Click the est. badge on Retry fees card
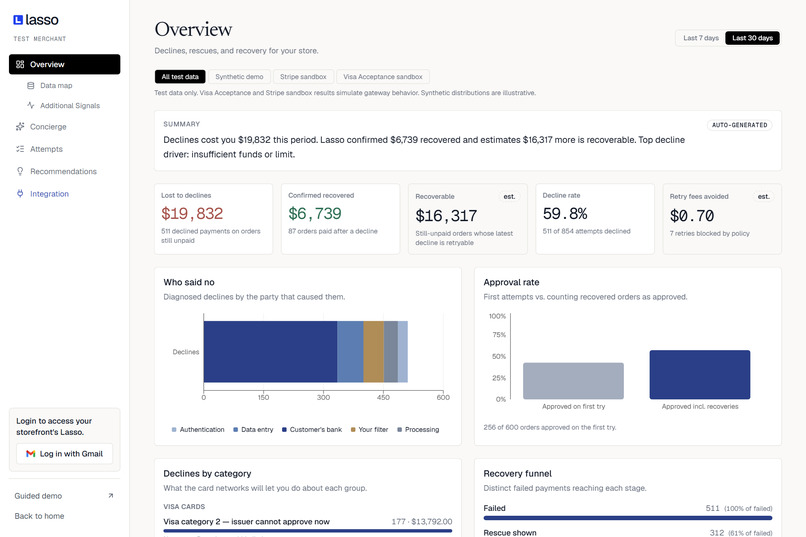Screen dimensions: 806x537 (x=763, y=197)
